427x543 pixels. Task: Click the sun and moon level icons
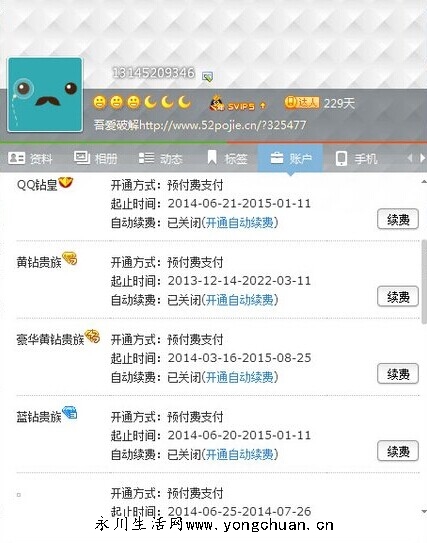click(142, 103)
